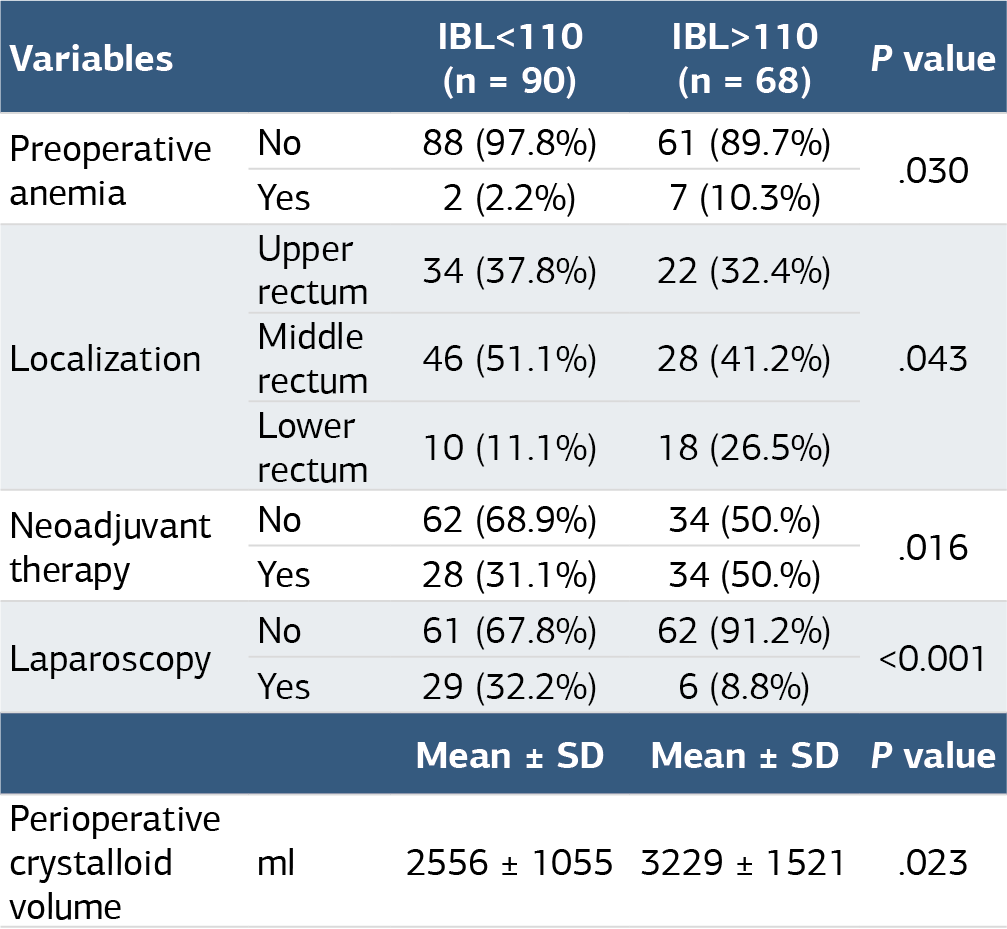Image resolution: width=1007 pixels, height=929 pixels.
Task: Select the IBL>110 (n = 68) header
Action: pos(744,58)
